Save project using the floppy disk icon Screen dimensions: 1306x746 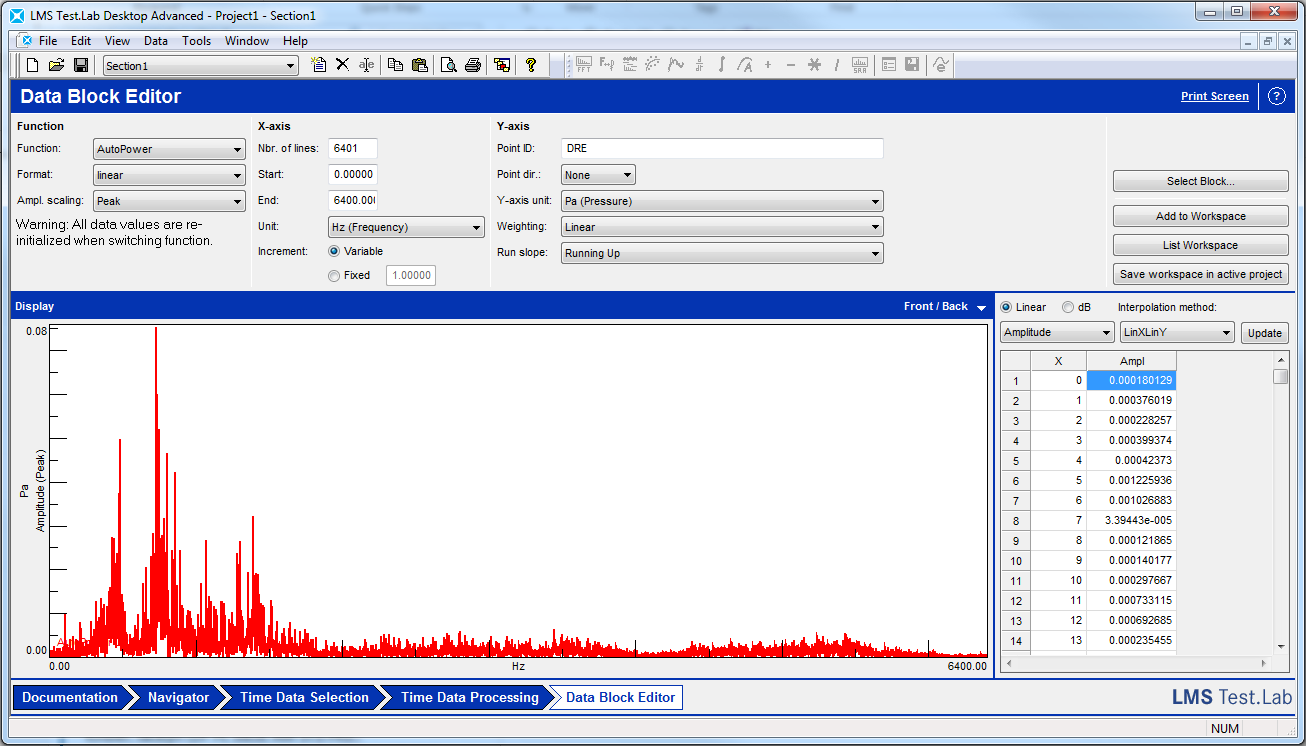[81, 65]
